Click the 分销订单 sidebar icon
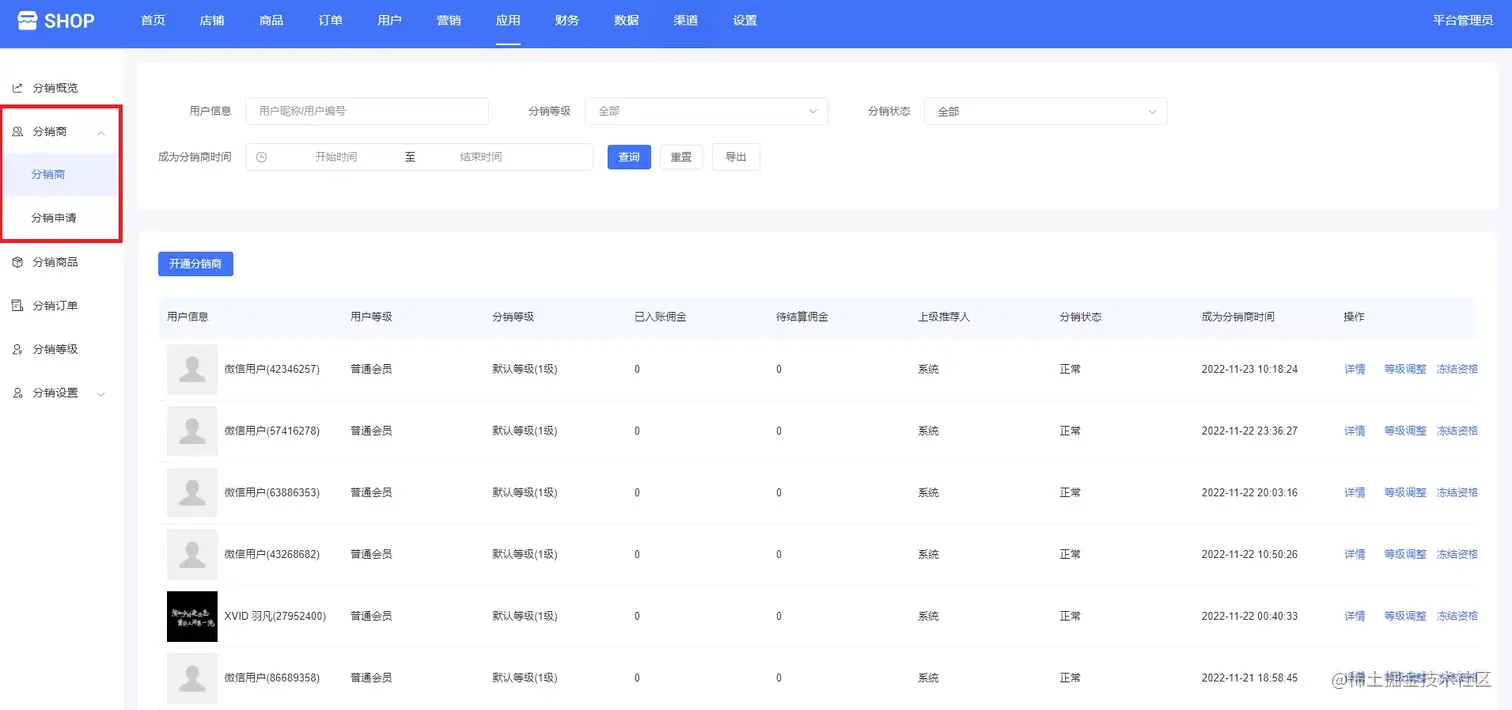 pos(17,305)
